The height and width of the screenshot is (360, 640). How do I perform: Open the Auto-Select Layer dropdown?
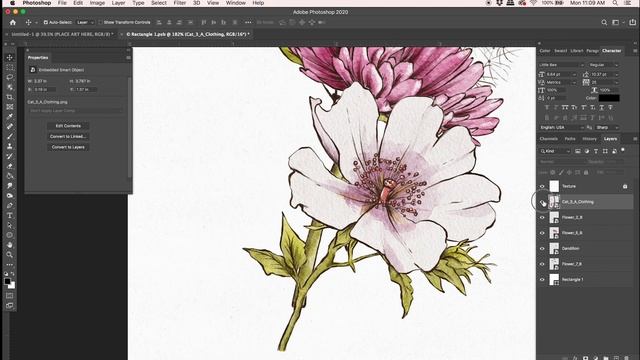(x=85, y=22)
